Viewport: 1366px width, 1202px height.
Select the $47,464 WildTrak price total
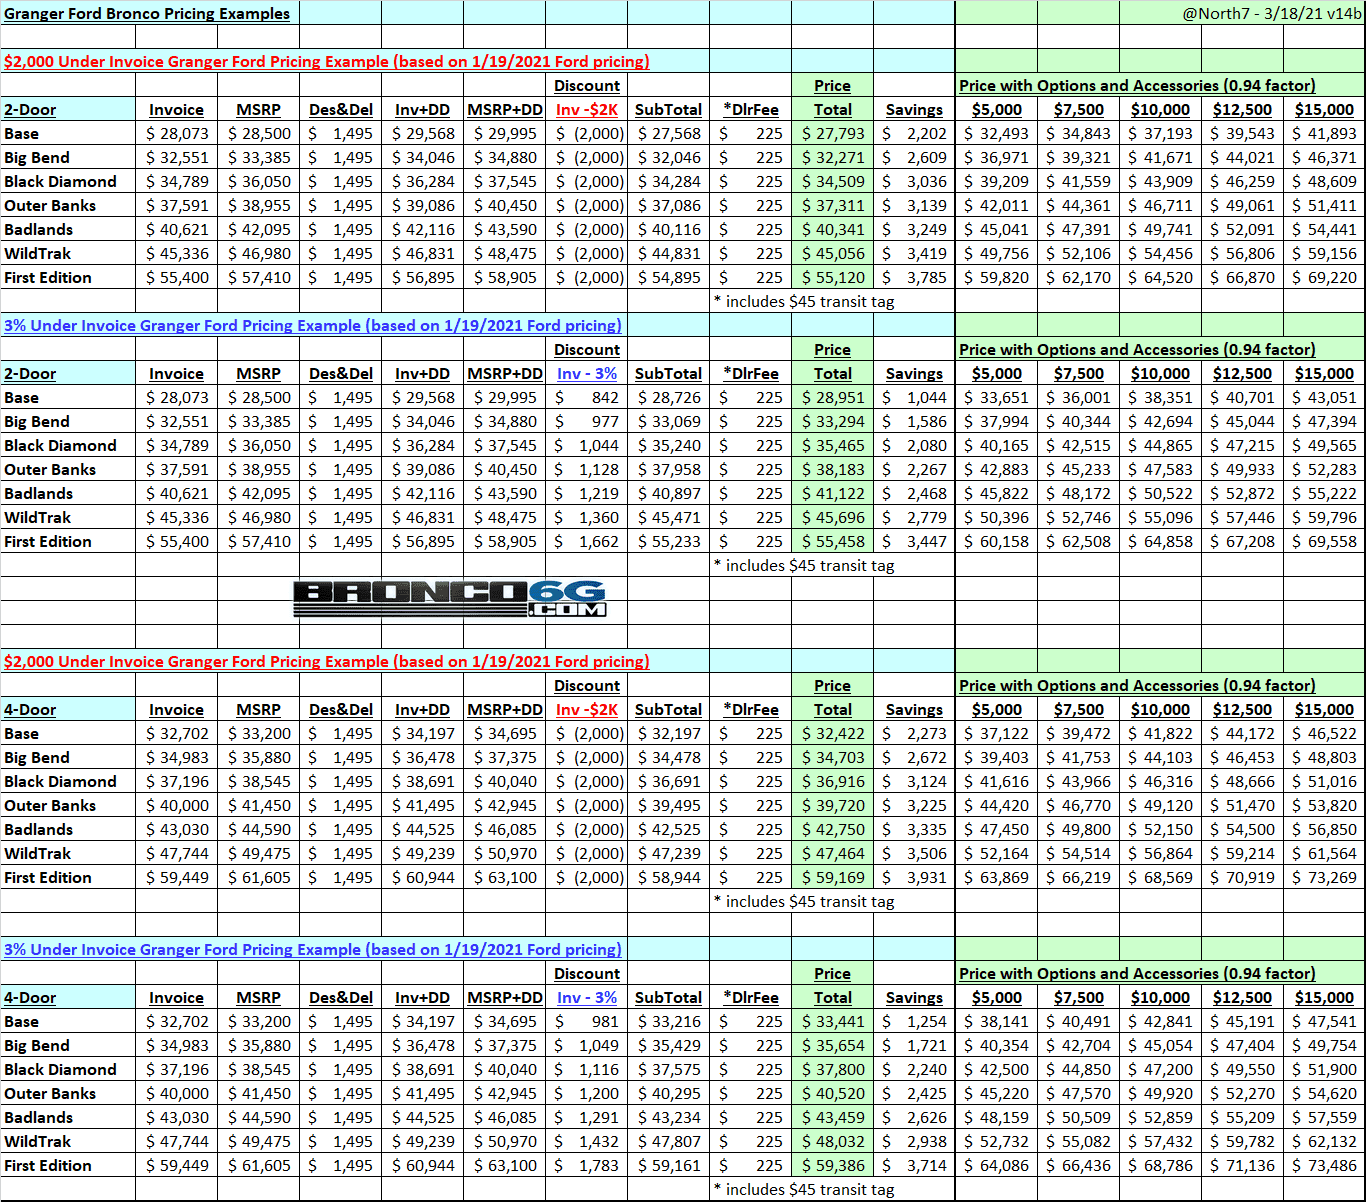832,853
